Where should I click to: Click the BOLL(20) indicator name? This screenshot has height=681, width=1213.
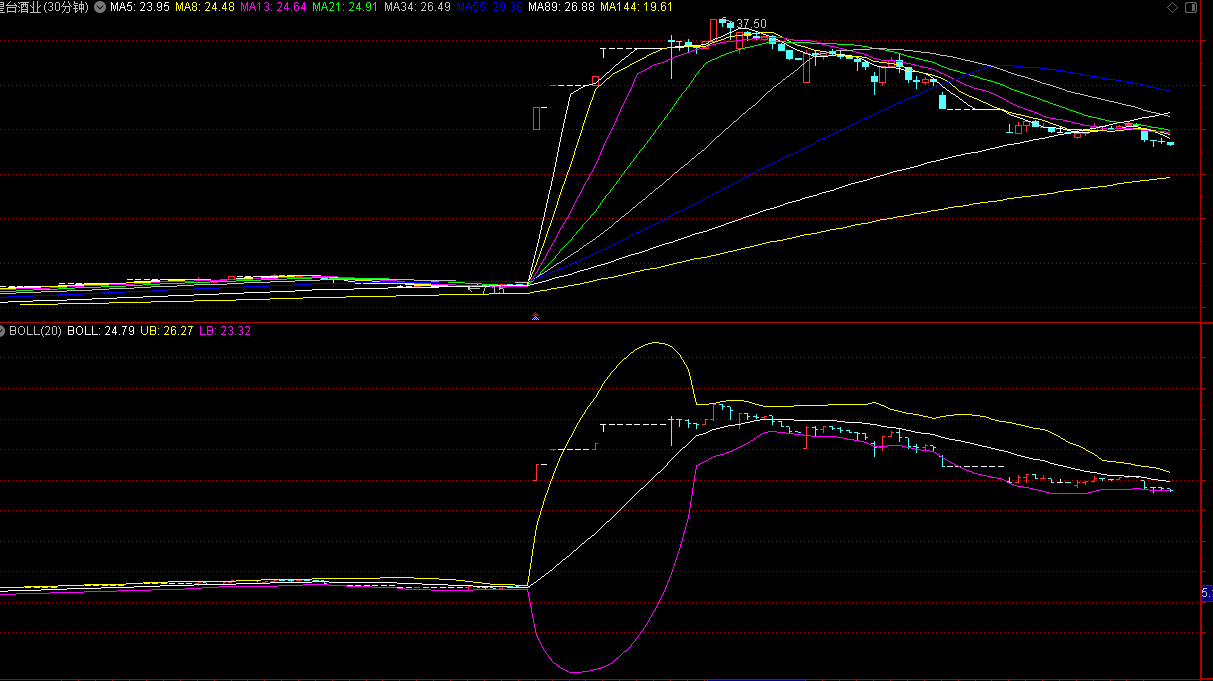pos(36,330)
